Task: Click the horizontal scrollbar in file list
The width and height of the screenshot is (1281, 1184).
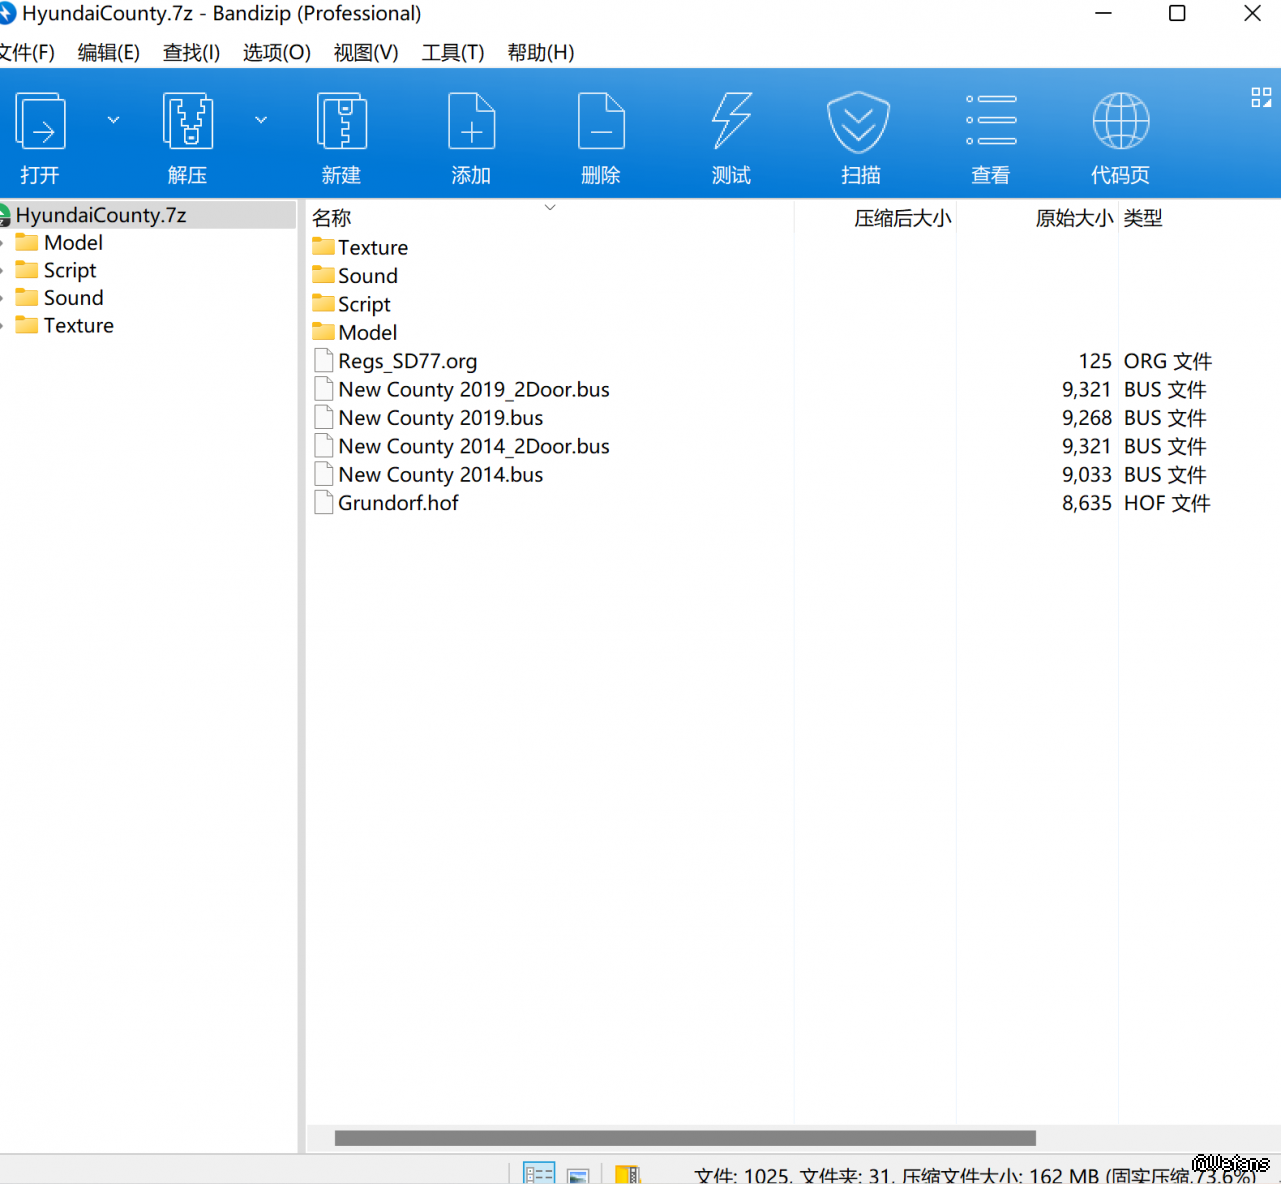Action: [x=685, y=1138]
